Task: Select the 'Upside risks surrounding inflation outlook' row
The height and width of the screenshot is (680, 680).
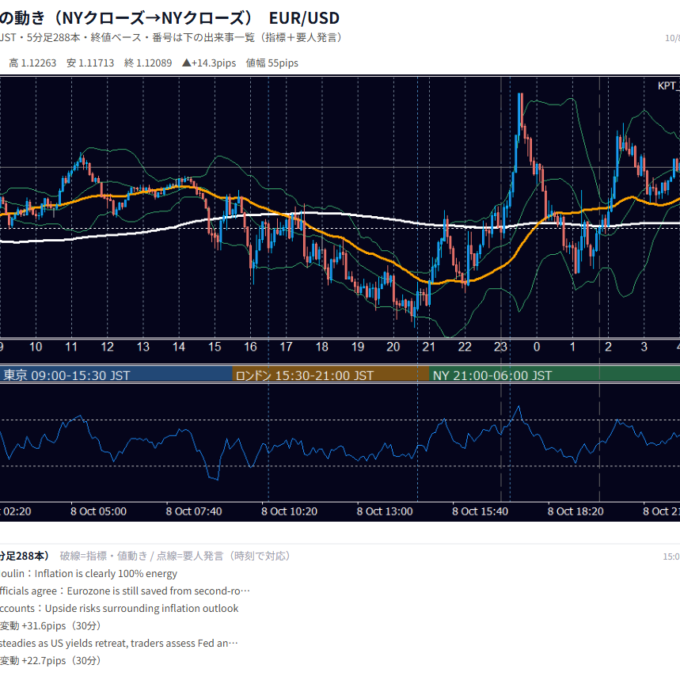Action: (x=119, y=608)
